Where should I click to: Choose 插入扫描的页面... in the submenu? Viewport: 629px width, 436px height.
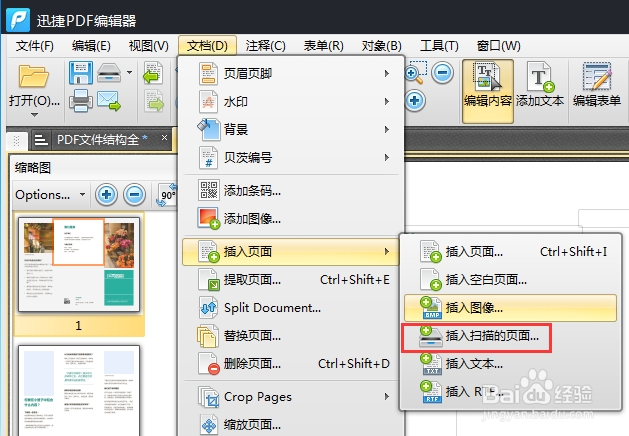click(510, 336)
